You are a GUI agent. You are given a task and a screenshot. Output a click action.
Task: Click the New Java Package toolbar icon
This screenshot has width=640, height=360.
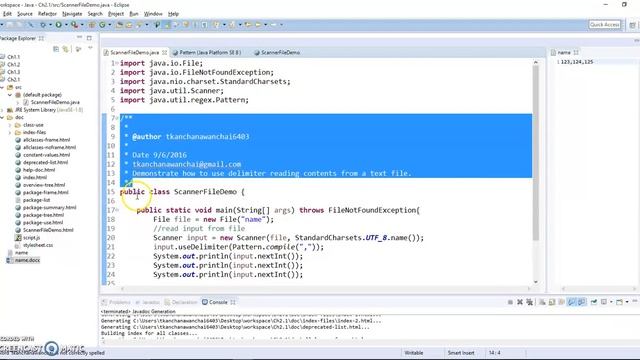[92, 25]
